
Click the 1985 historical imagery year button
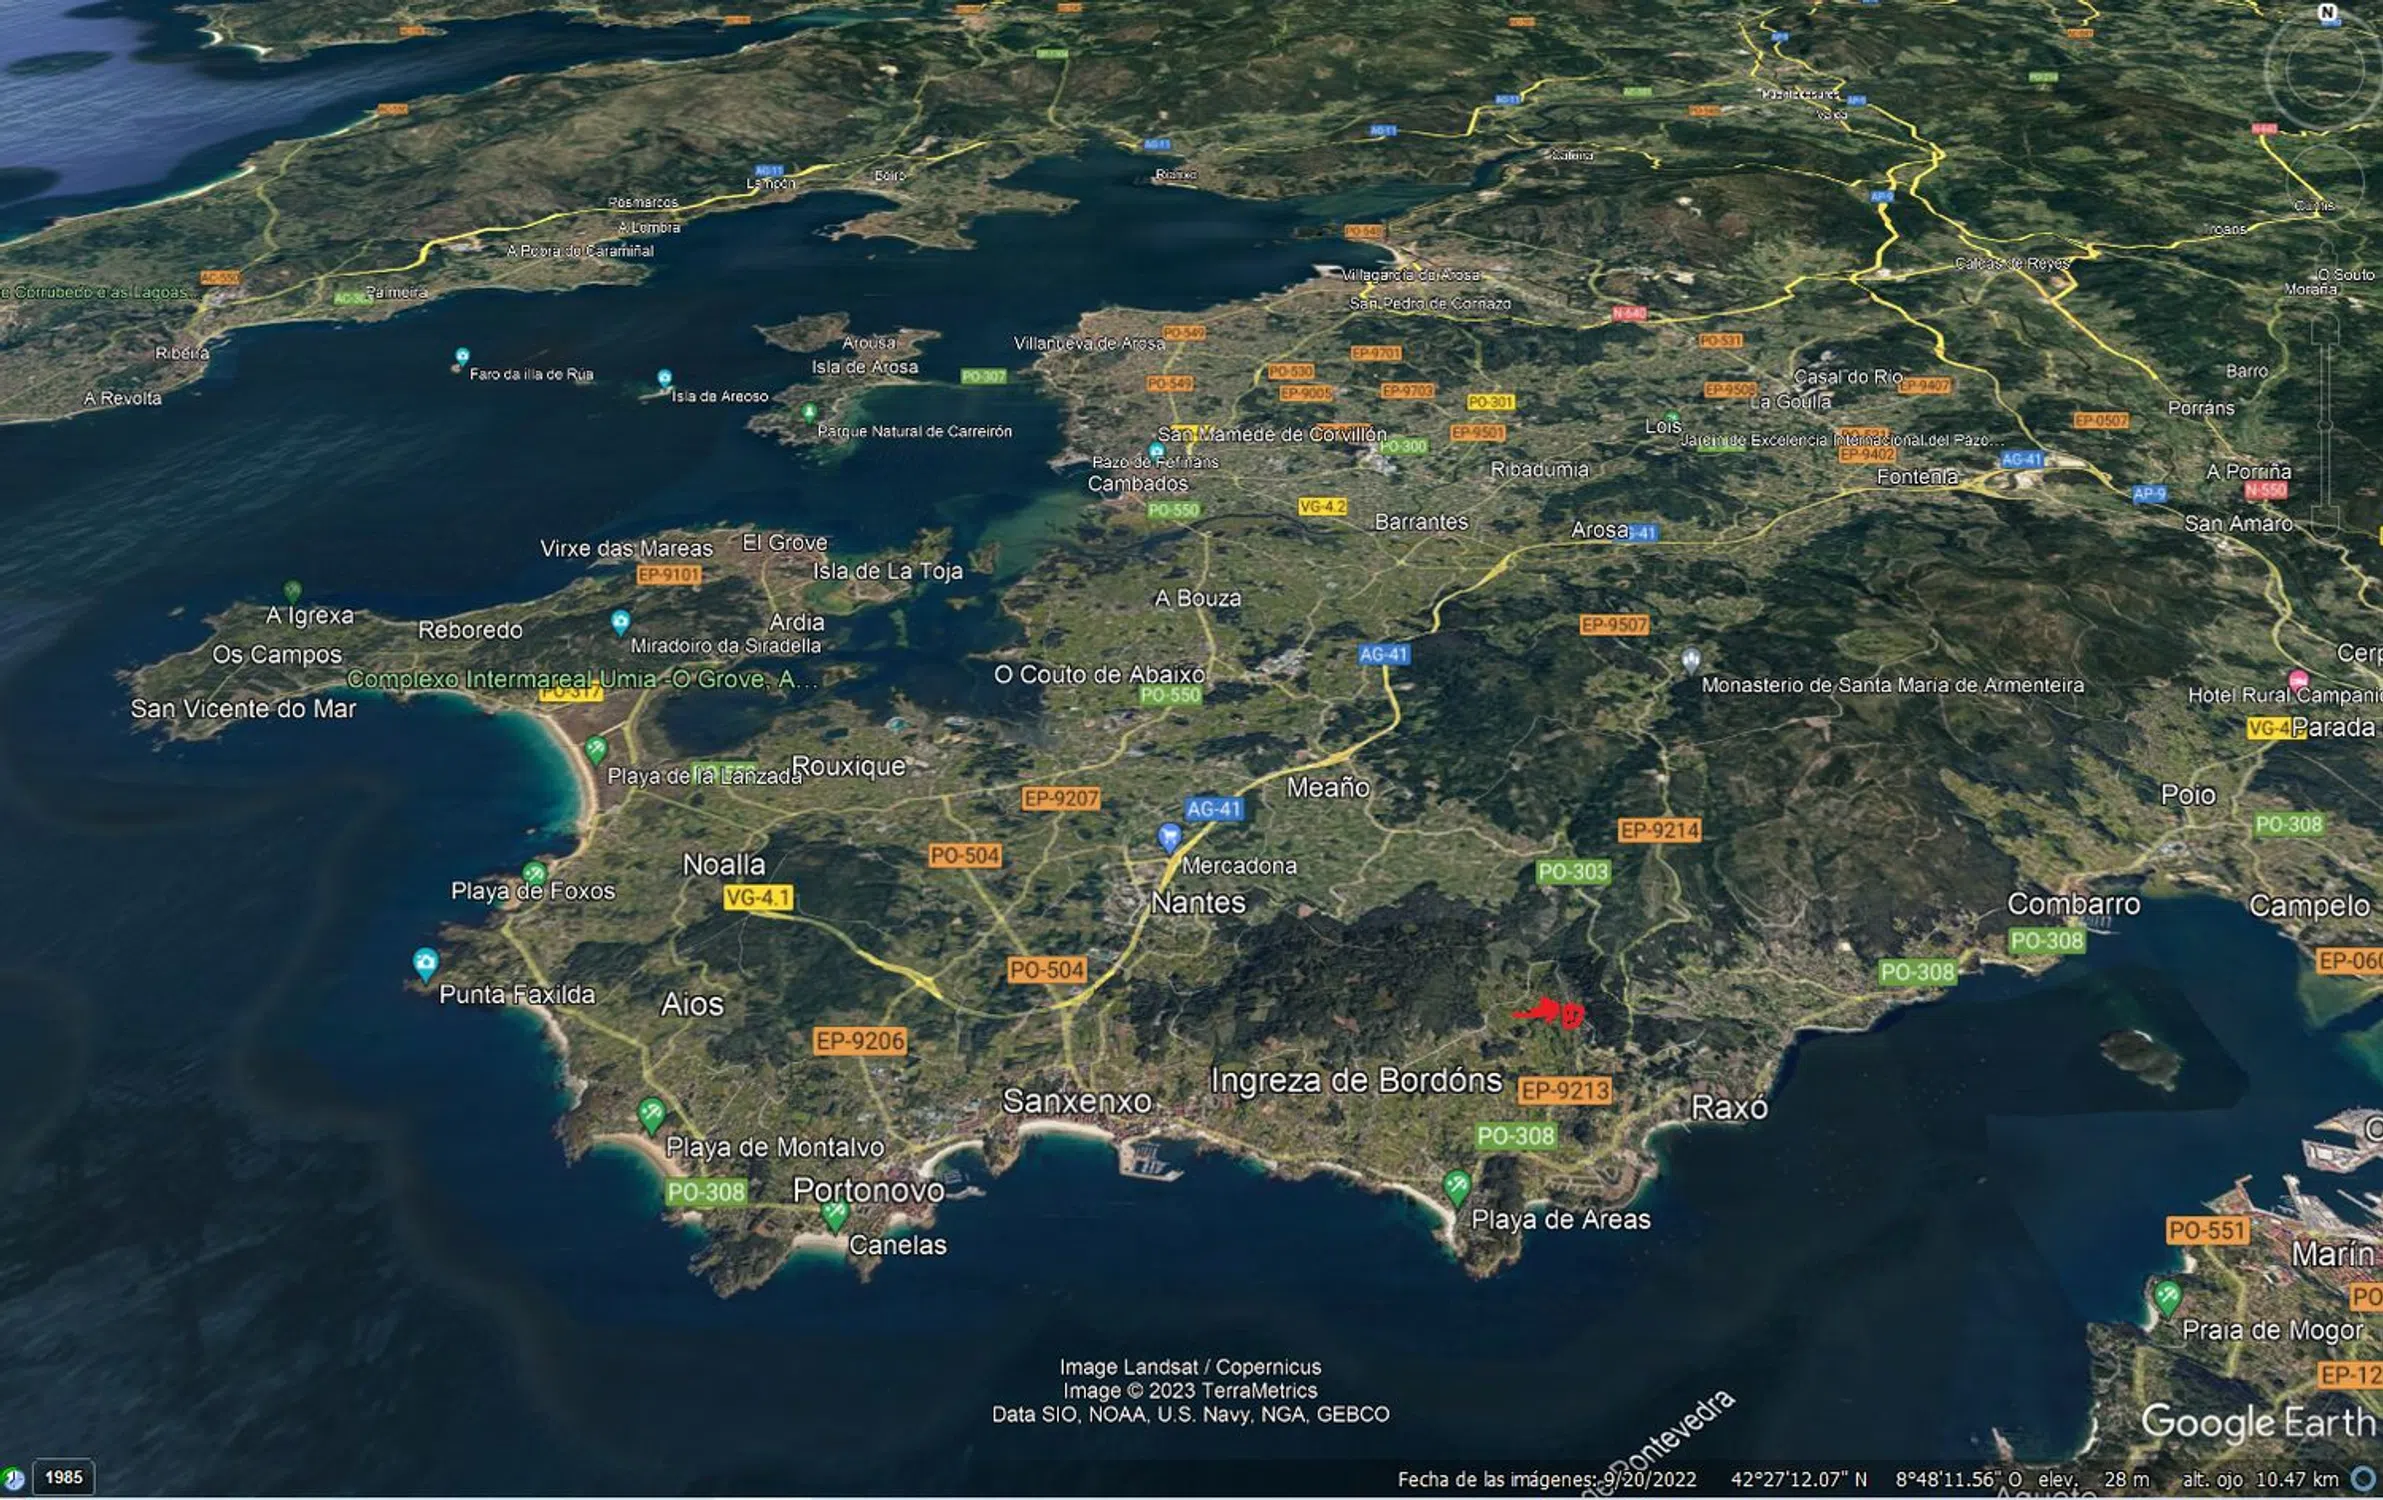64,1477
